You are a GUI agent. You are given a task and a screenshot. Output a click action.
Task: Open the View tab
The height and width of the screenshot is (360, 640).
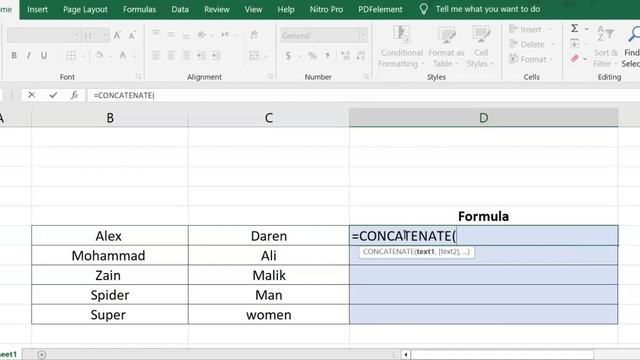(253, 9)
